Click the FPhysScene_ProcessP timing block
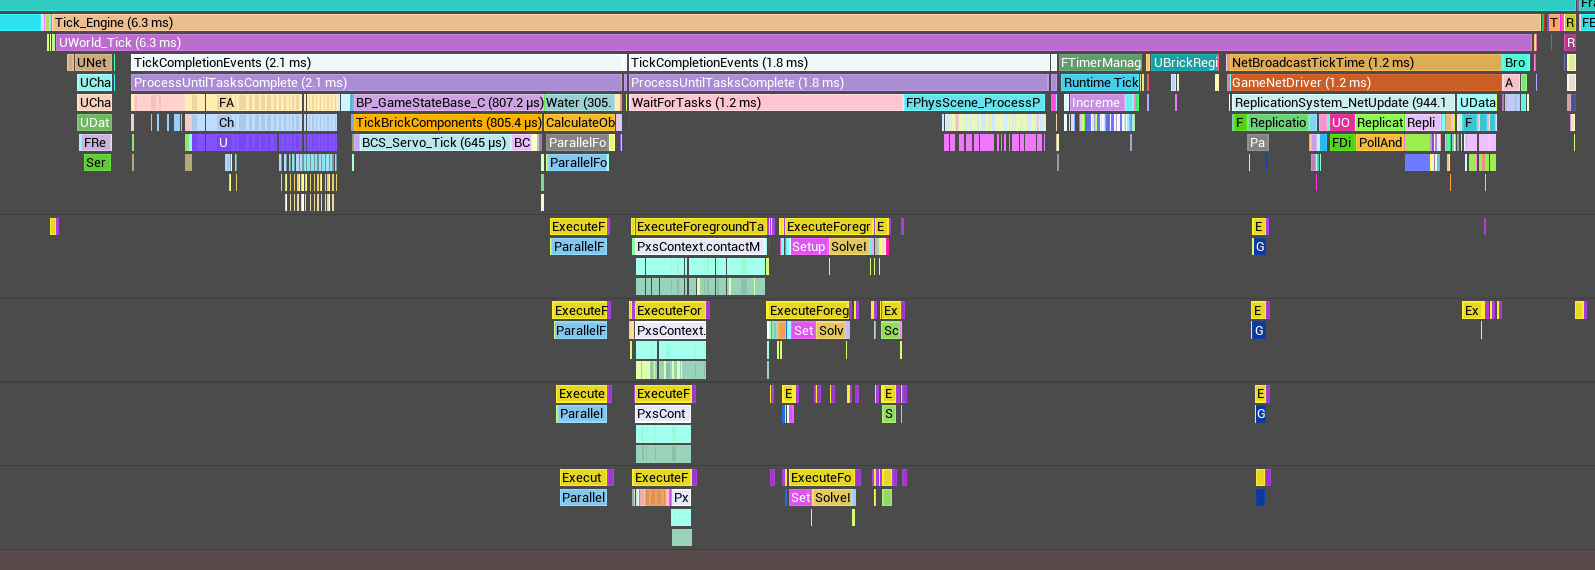Screen dimensions: 1595x570 [x=973, y=103]
